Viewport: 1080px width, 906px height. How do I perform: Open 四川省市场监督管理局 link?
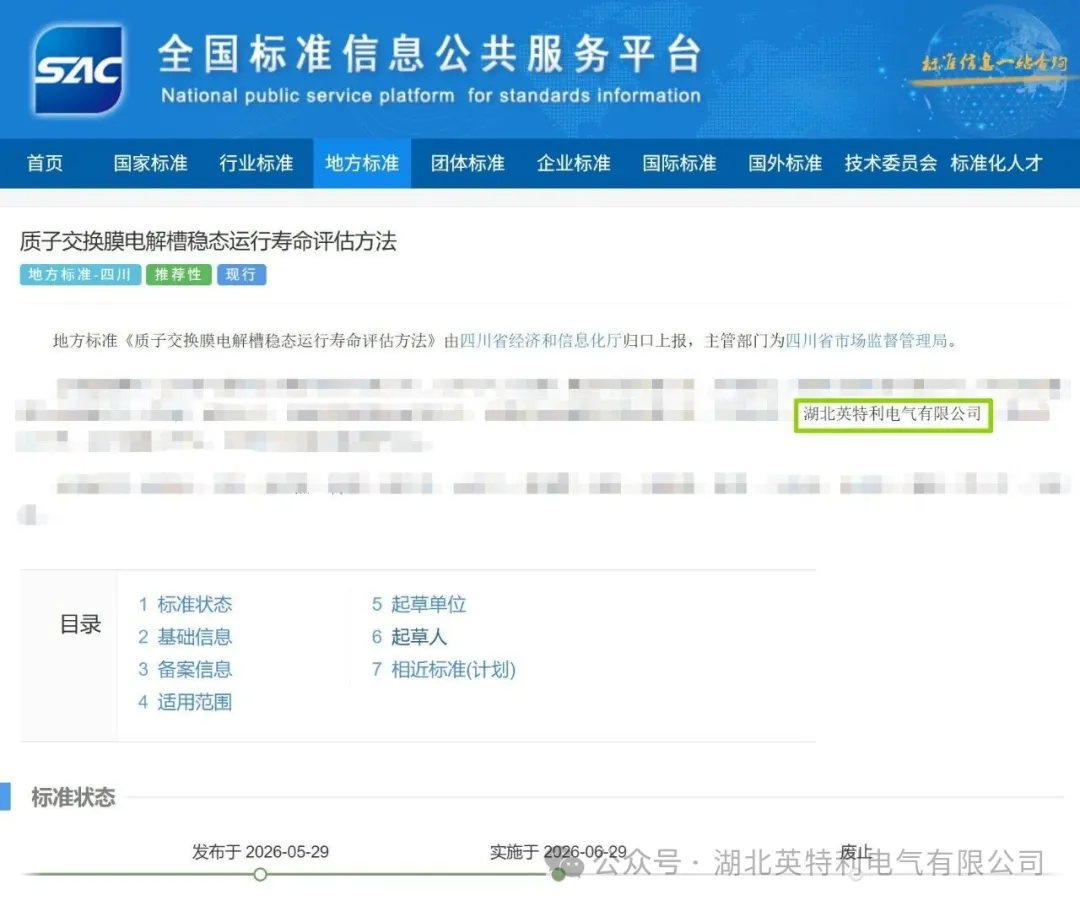coord(866,340)
